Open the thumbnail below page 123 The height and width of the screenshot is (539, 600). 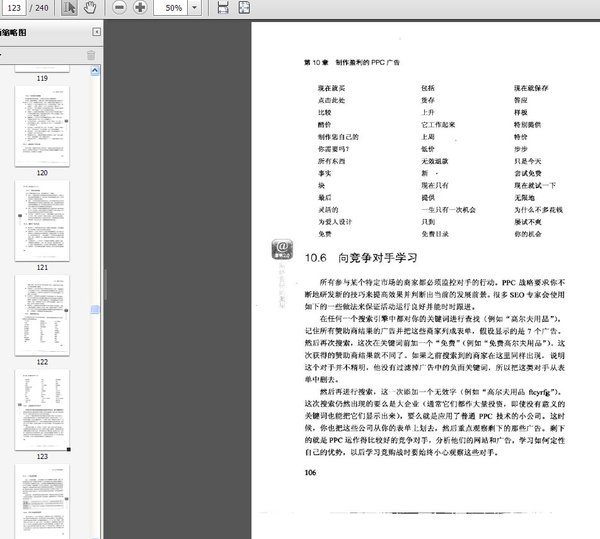click(42, 501)
